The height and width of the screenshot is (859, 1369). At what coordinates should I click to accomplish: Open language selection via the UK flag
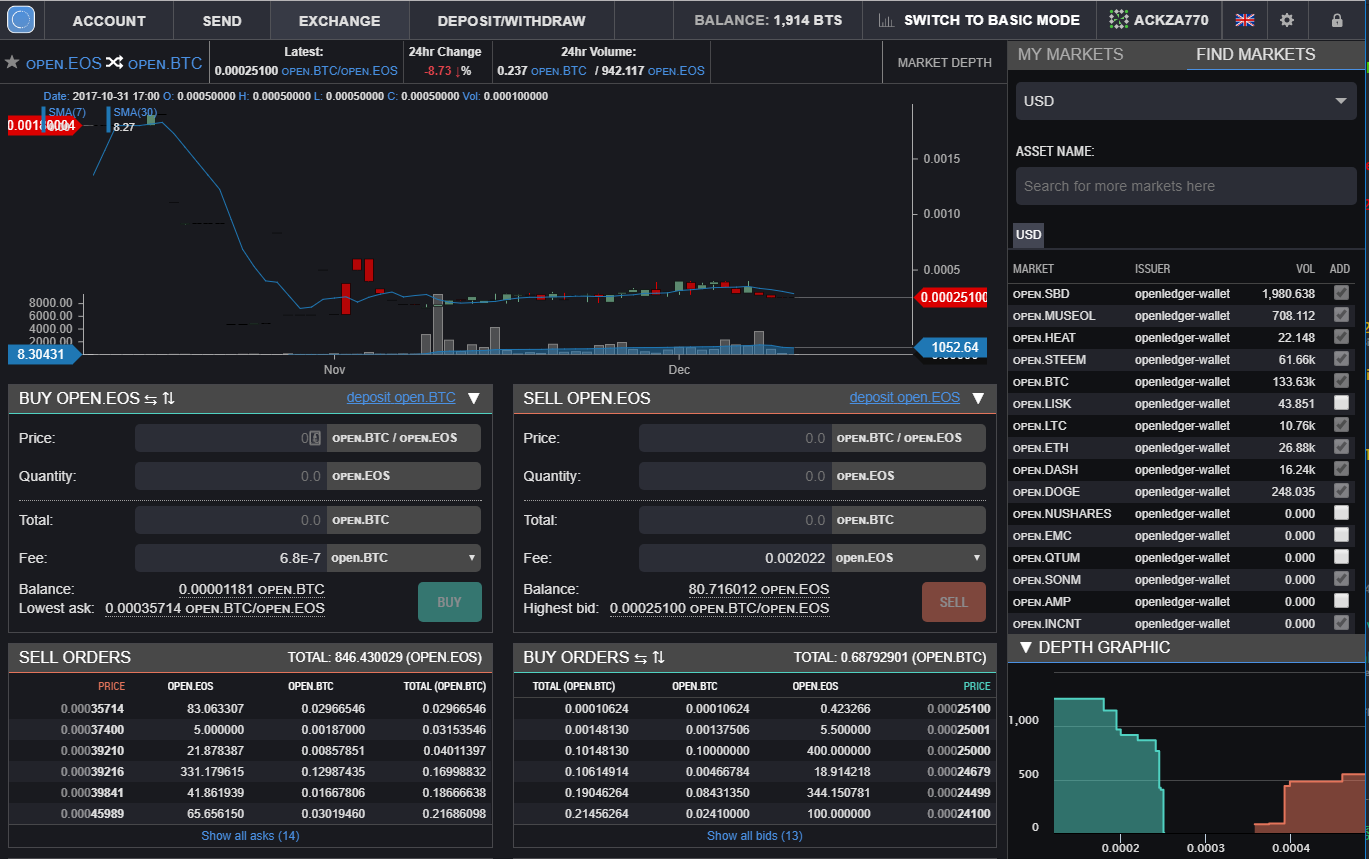coord(1245,20)
